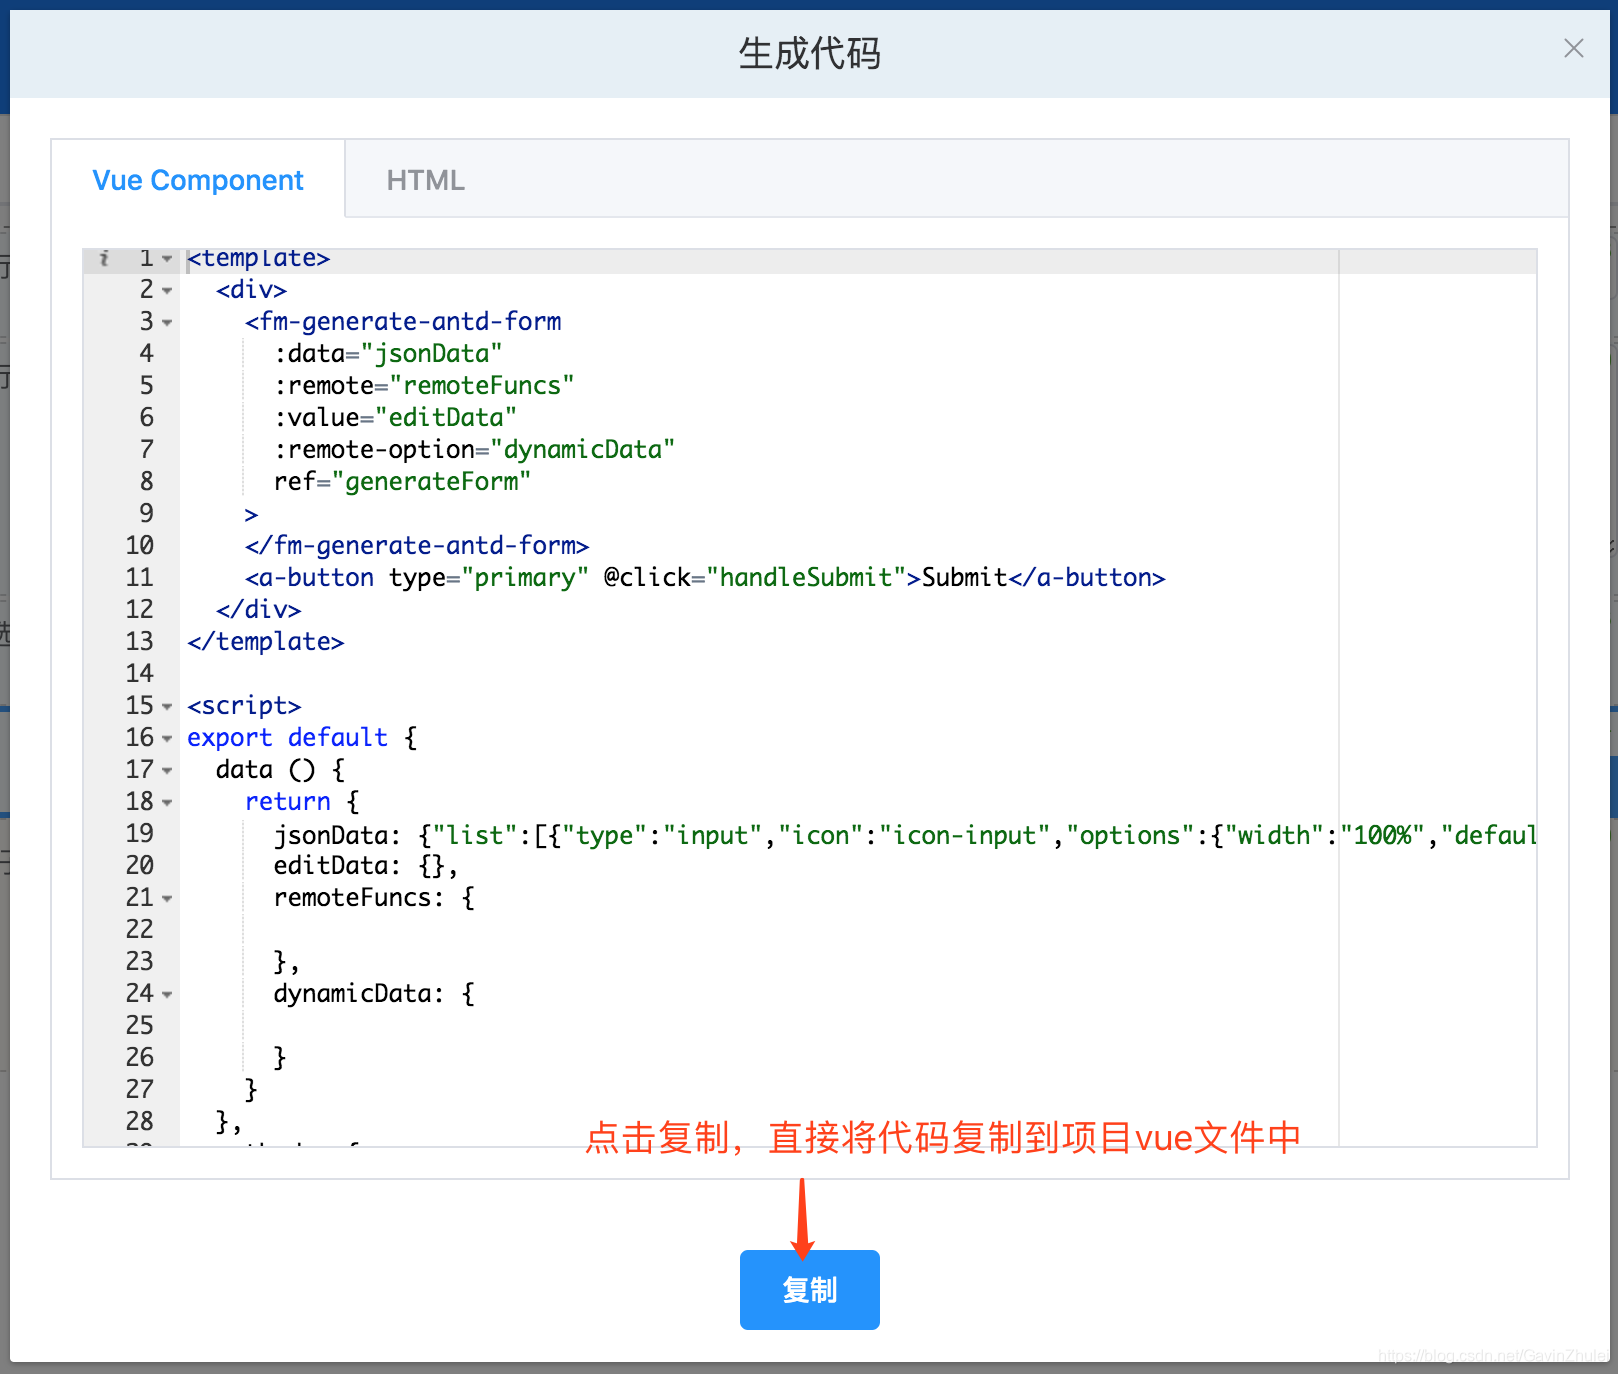Screen dimensions: 1618x1374
Task: Collapse the return block on line 18
Action: point(167,803)
